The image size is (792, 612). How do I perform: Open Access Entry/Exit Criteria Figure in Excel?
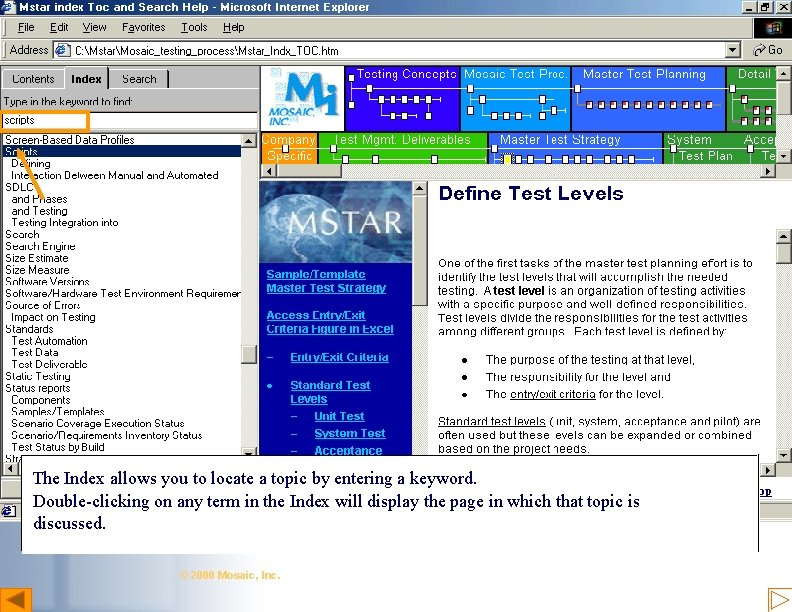click(330, 322)
